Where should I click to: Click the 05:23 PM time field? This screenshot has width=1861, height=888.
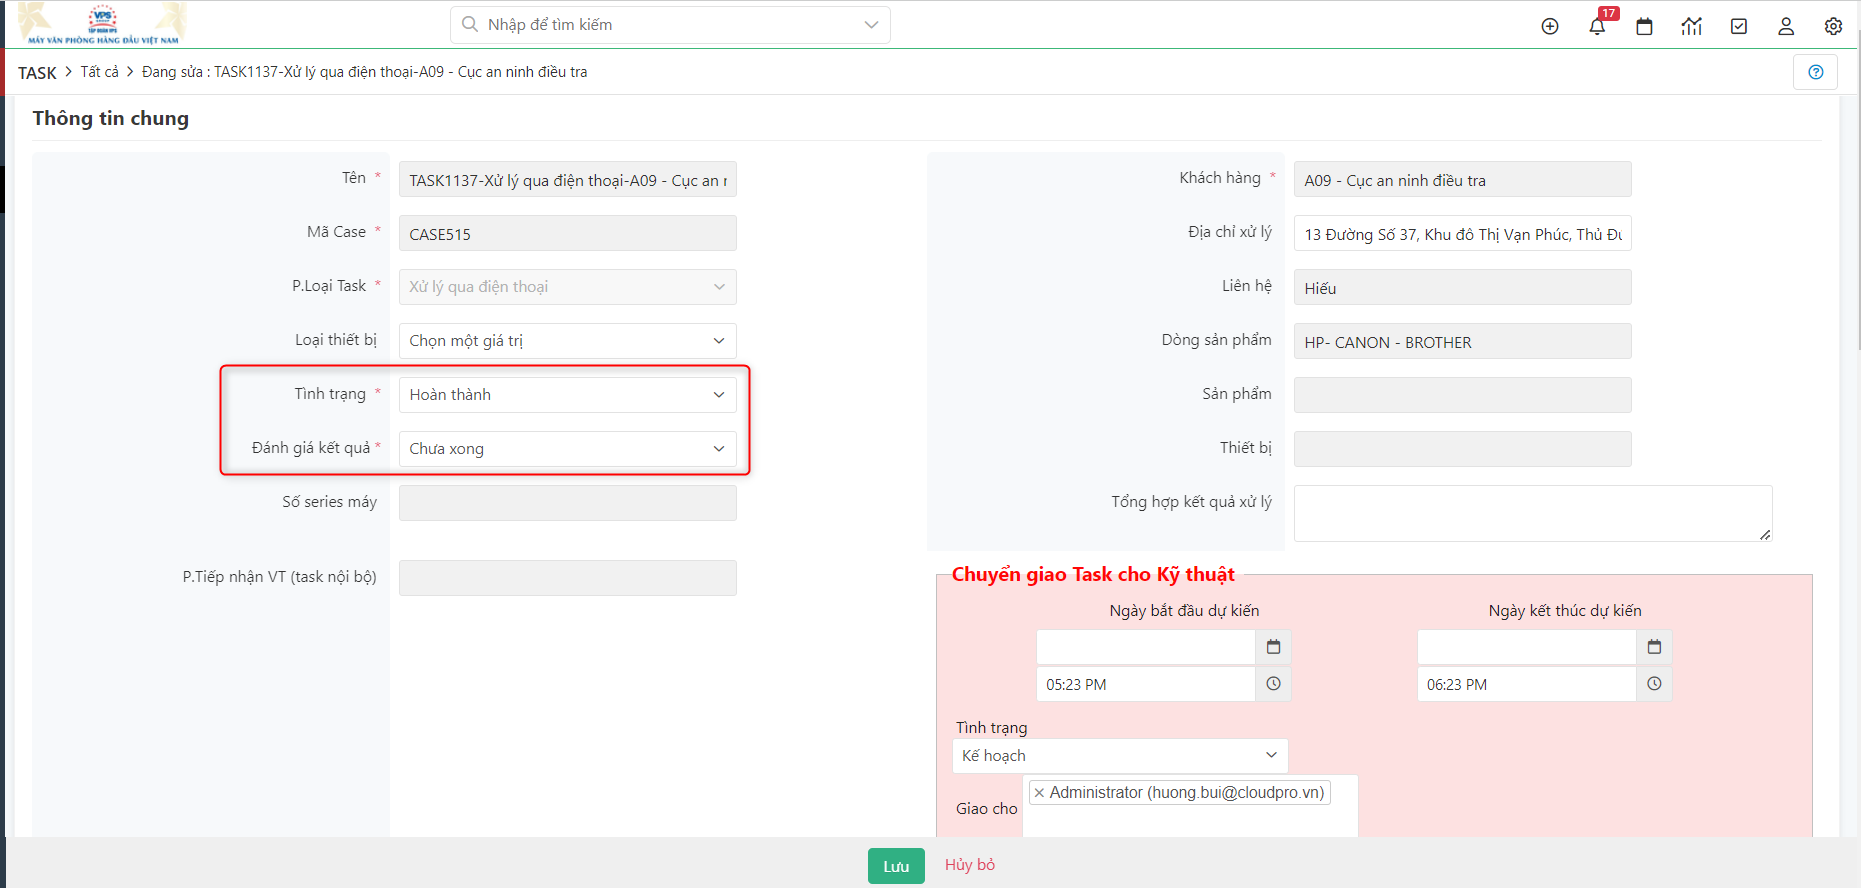(1146, 684)
